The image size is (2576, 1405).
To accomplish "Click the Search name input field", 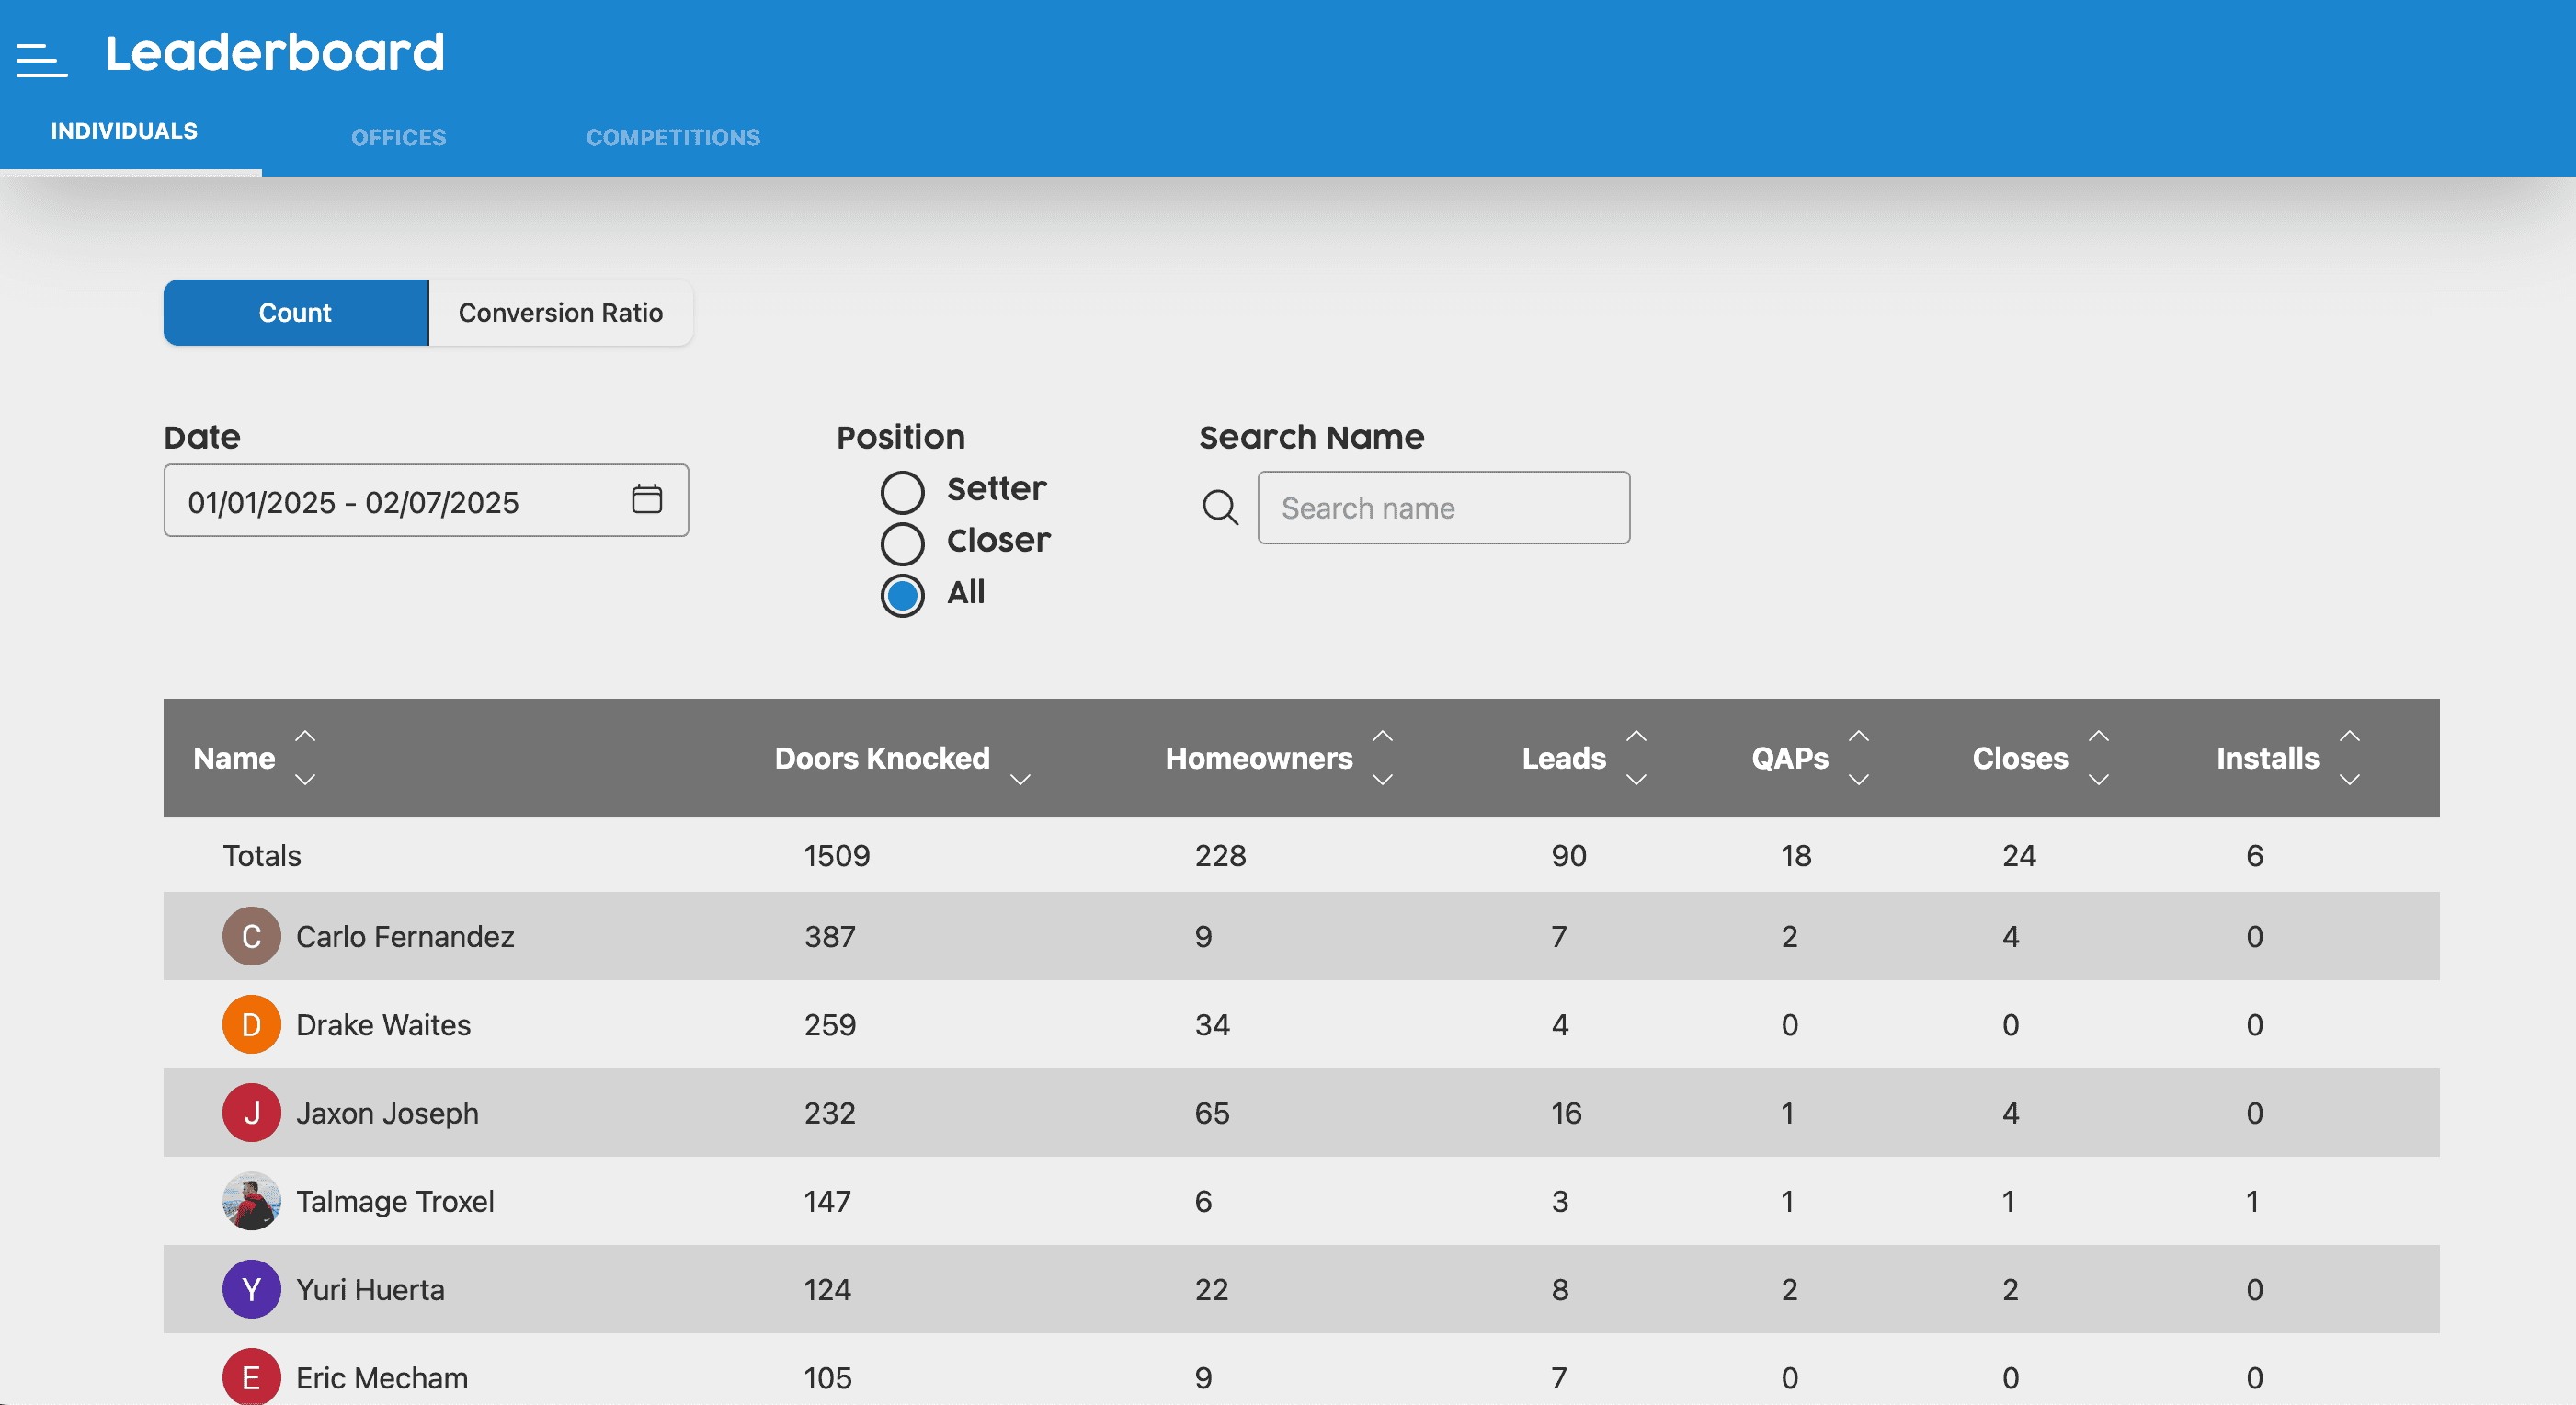I will [1443, 508].
